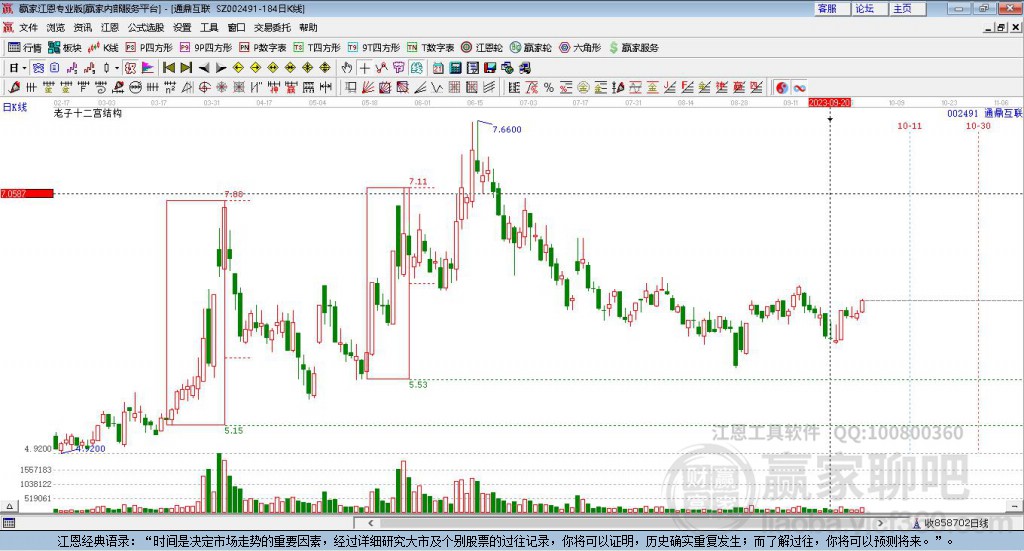1024x551 pixels.
Task: Click the 2023-09-20 date marker
Action: [x=829, y=102]
